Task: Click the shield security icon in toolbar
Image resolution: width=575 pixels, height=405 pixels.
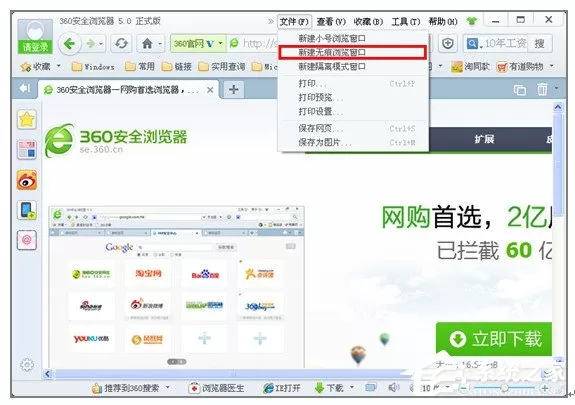Action: click(447, 44)
